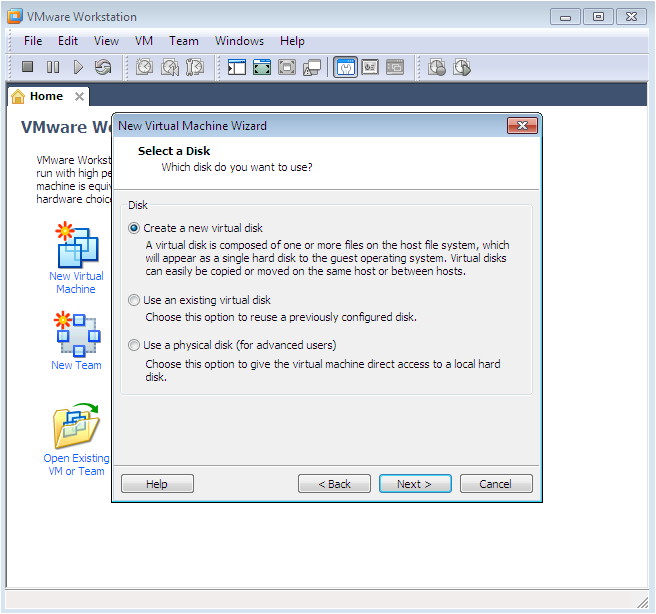This screenshot has height=614, width=656.
Task: Click Open Existing VM or Team link
Action: point(76,465)
